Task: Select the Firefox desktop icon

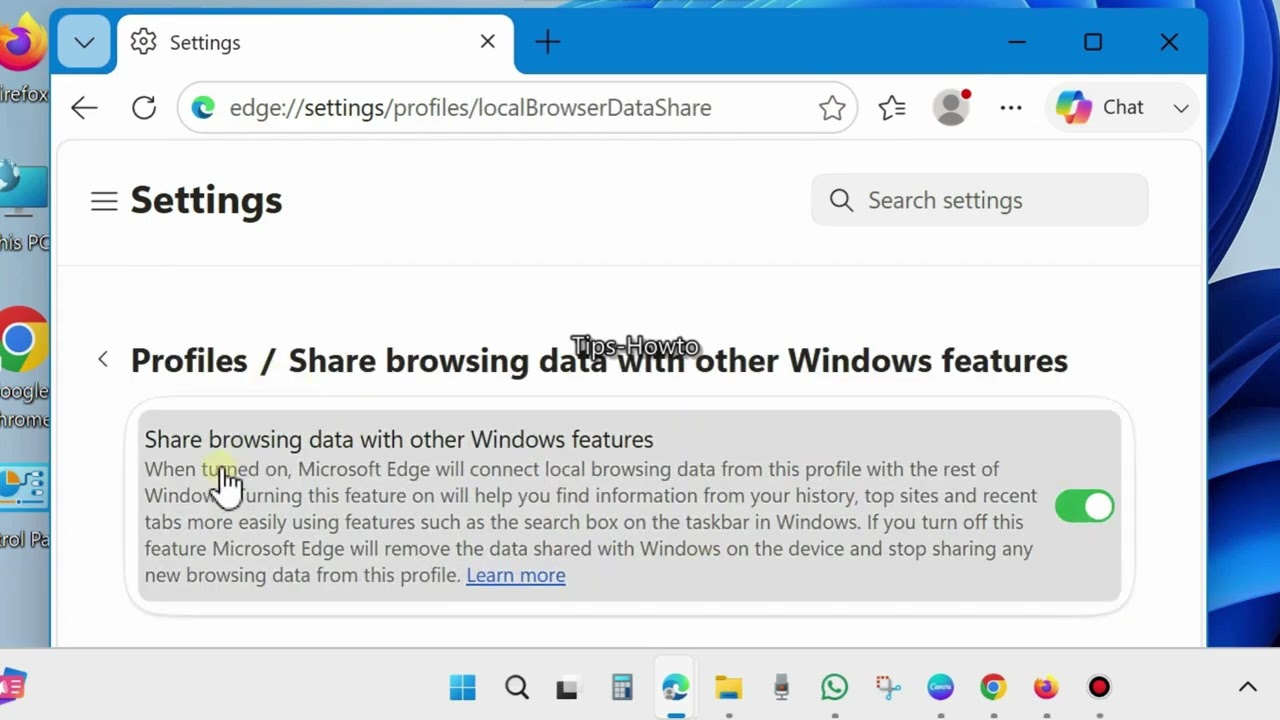Action: point(22,60)
